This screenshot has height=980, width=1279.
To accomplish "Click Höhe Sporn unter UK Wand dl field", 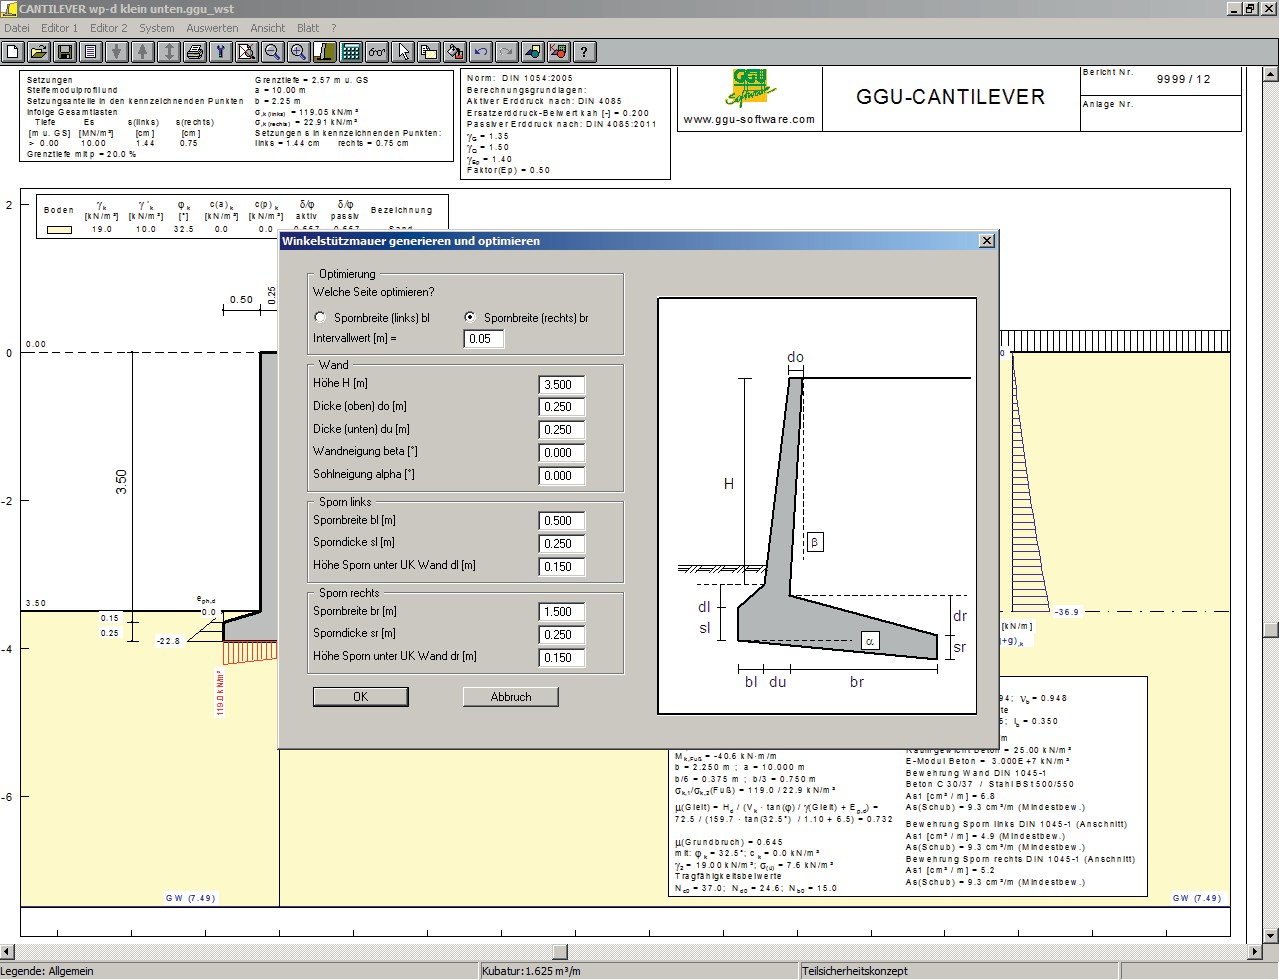I will [x=562, y=567].
